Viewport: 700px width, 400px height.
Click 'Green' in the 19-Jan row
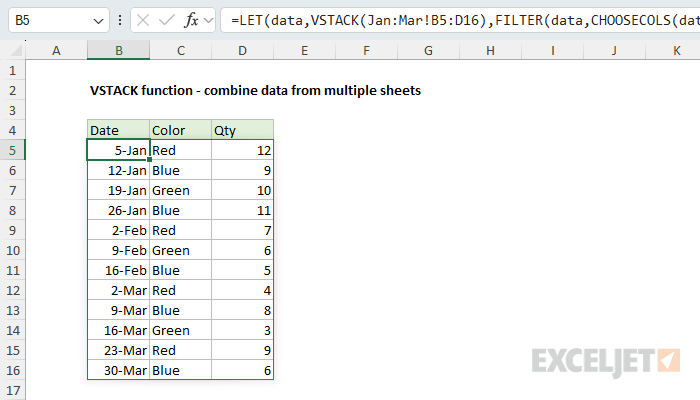180,190
